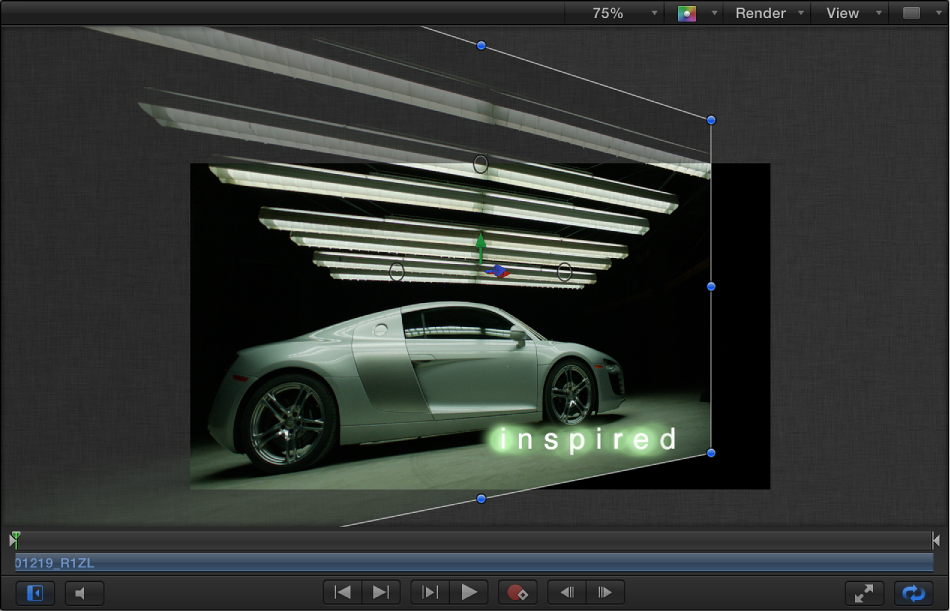The image size is (950, 612).
Task: Go to start of project
Action: (x=343, y=593)
